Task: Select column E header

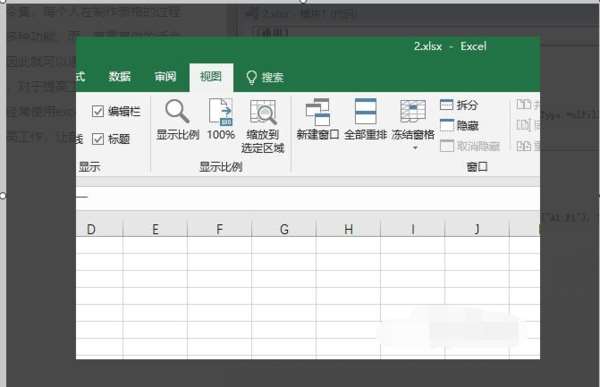Action: coord(155,229)
